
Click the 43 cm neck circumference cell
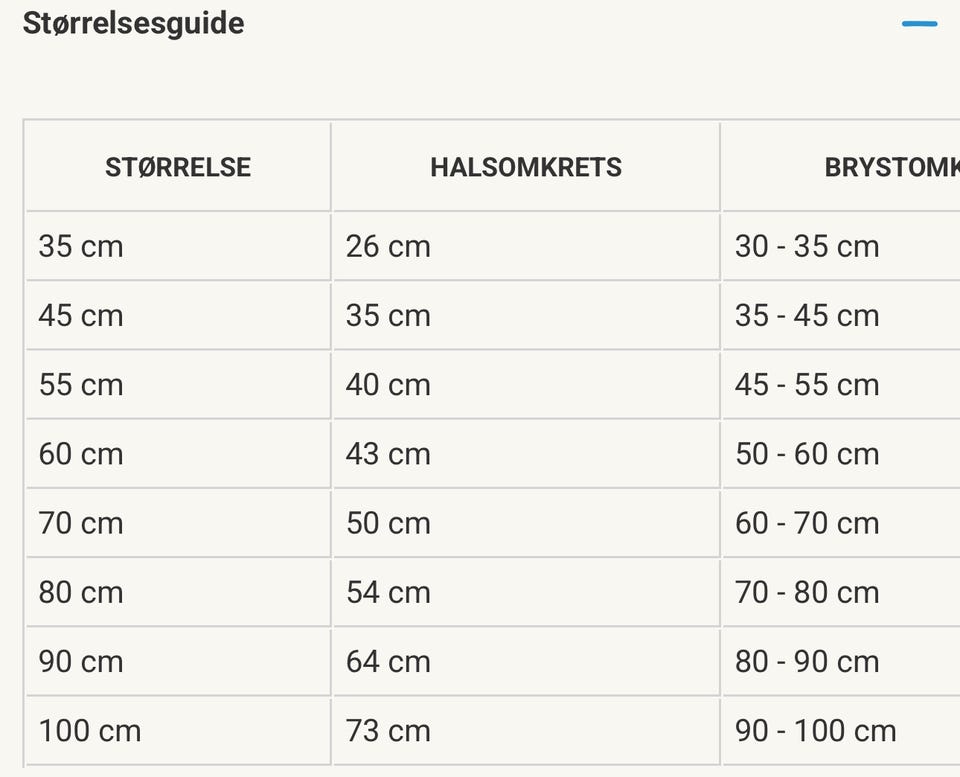pos(388,454)
